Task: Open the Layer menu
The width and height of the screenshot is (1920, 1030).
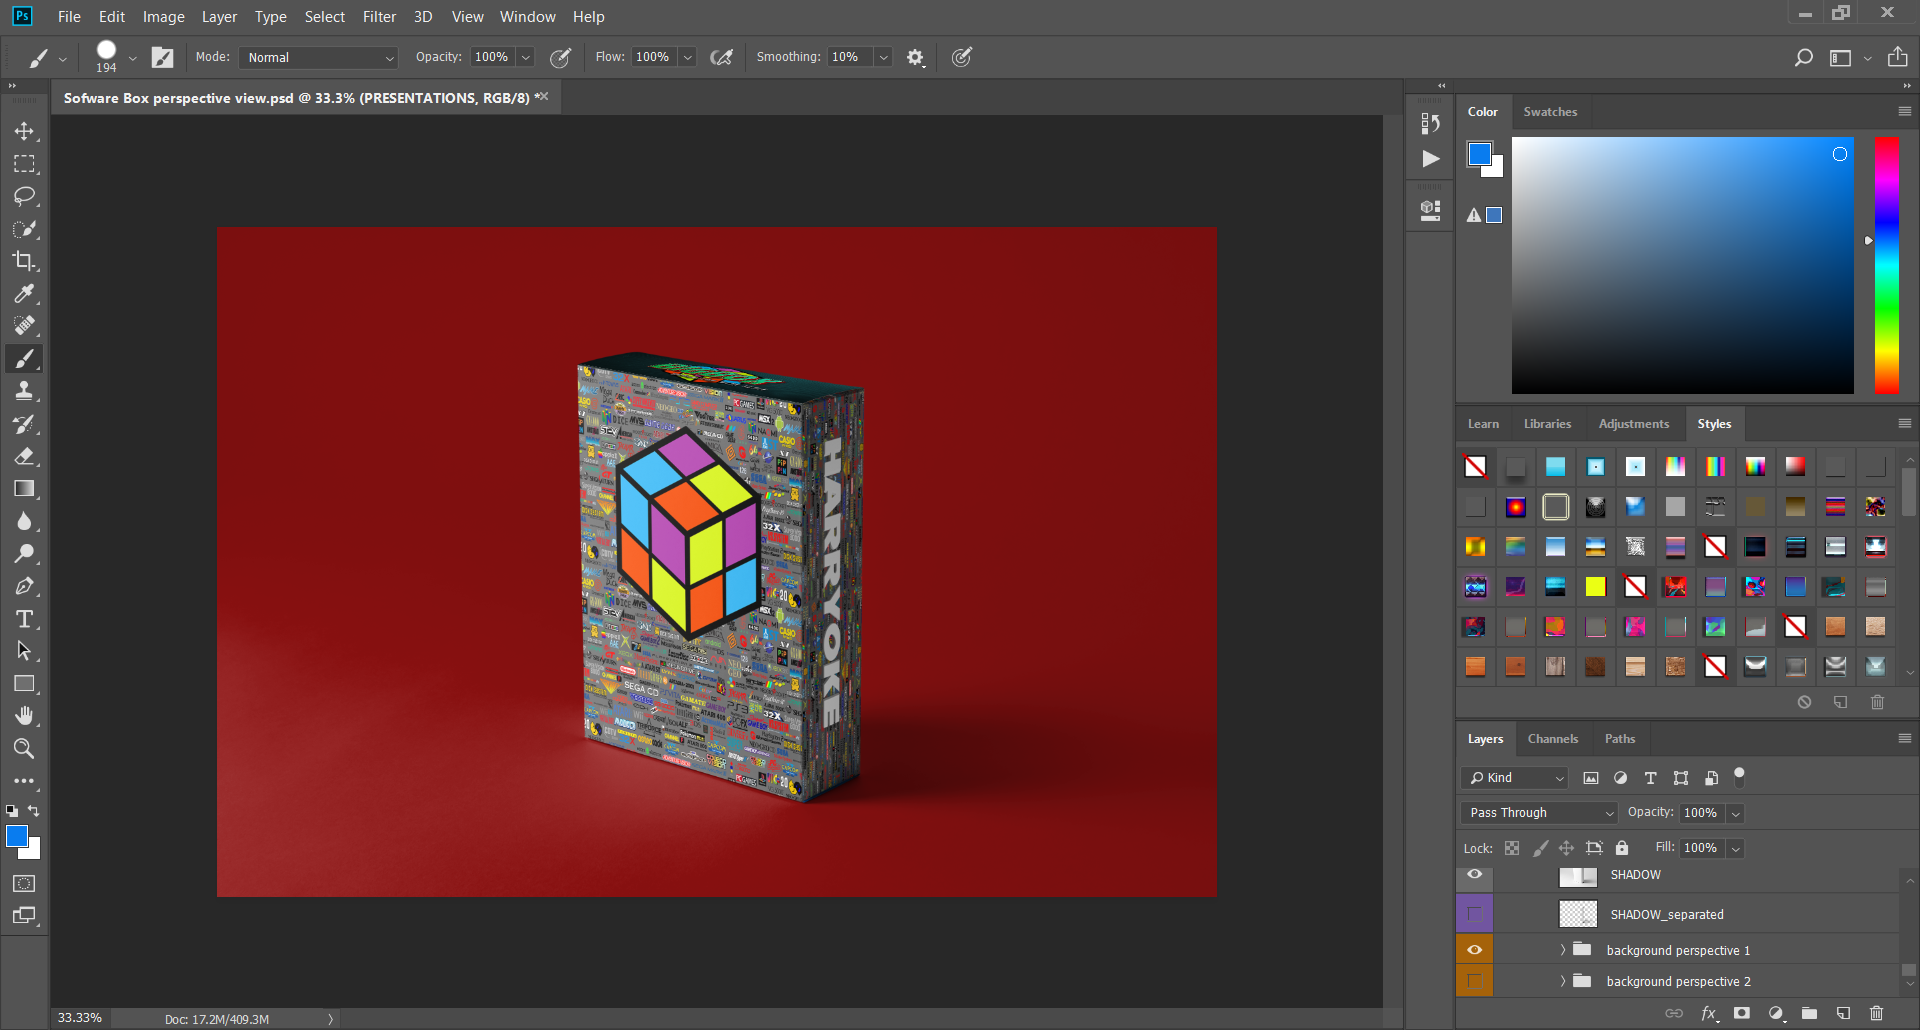Action: pos(219,17)
